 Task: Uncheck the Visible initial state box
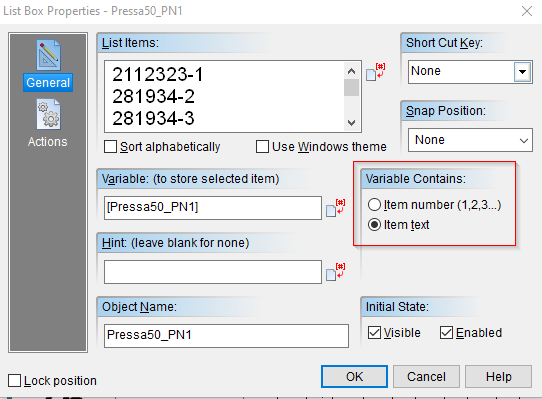(x=374, y=333)
